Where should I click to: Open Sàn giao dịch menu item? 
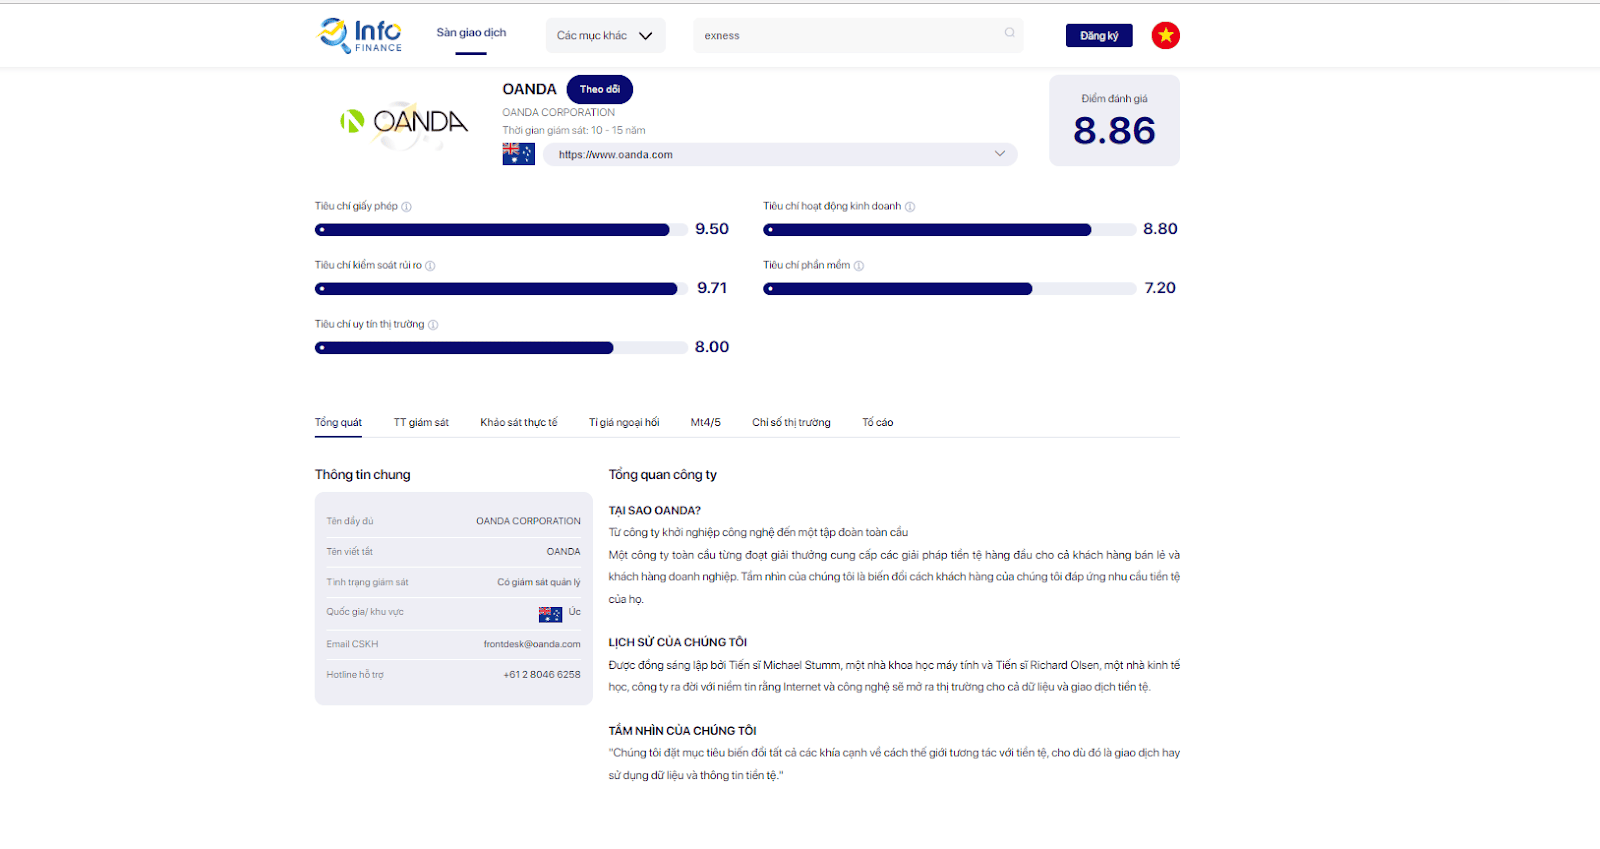[471, 33]
